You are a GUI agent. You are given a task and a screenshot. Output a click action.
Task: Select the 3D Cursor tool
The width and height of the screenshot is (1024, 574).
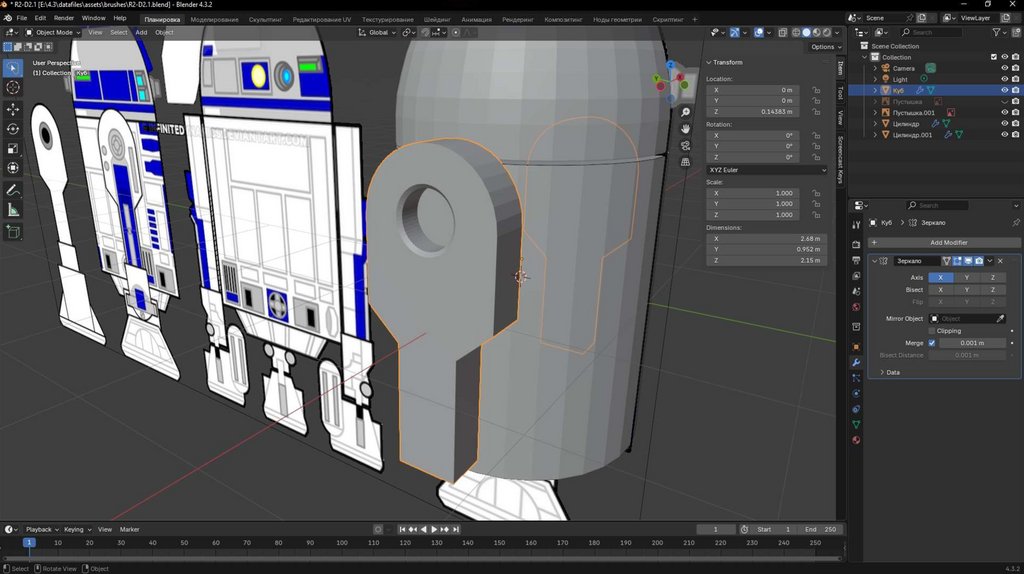(x=13, y=87)
